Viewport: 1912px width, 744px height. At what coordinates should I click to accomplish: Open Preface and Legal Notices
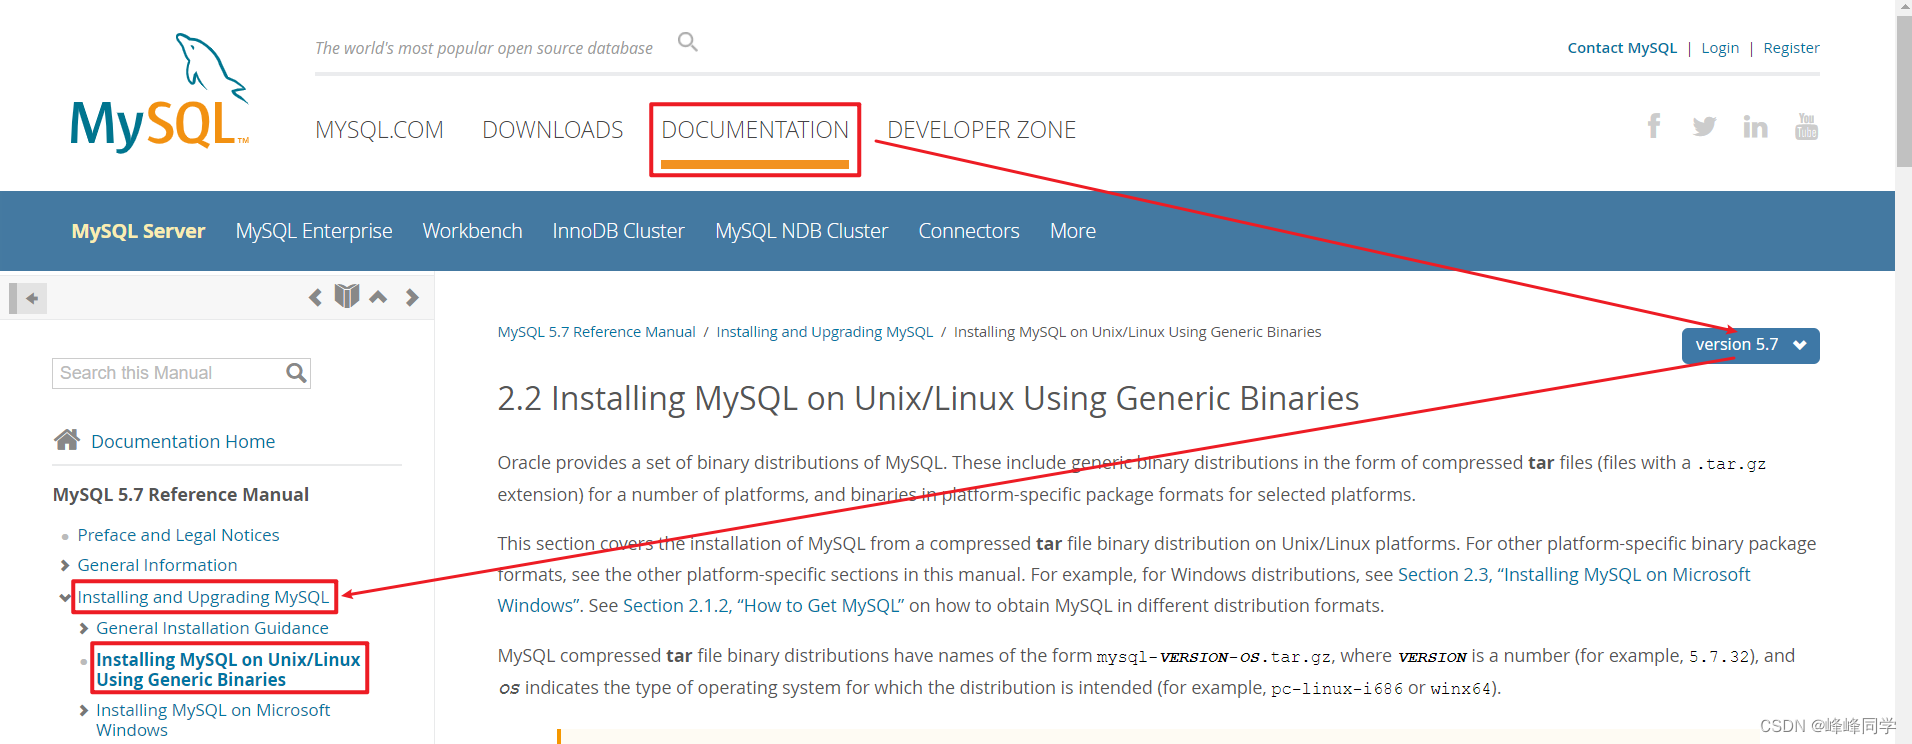[x=178, y=535]
